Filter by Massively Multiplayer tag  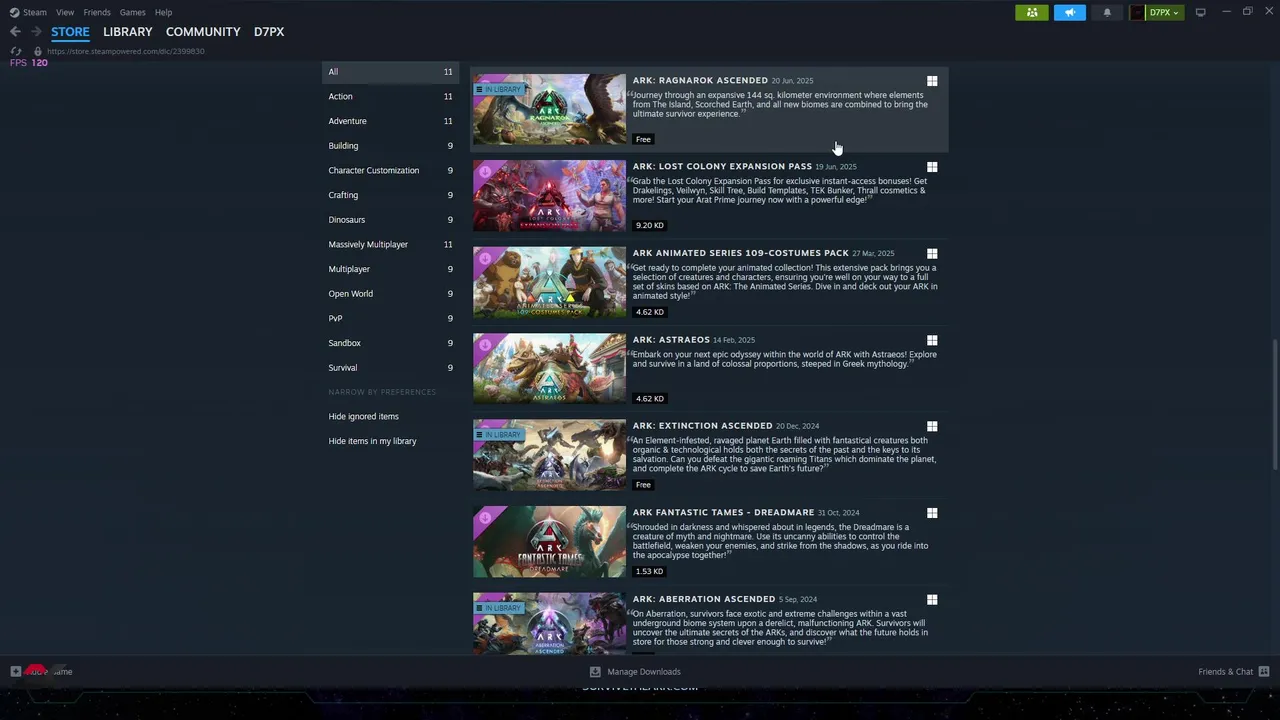coord(390,244)
